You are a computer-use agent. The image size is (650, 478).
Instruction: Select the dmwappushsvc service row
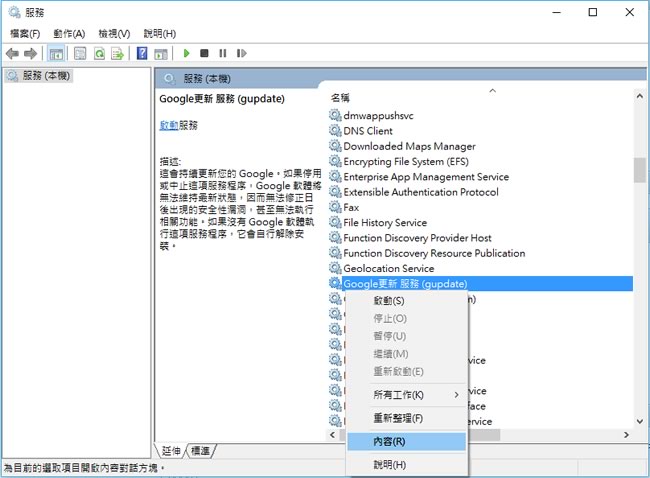coord(481,115)
